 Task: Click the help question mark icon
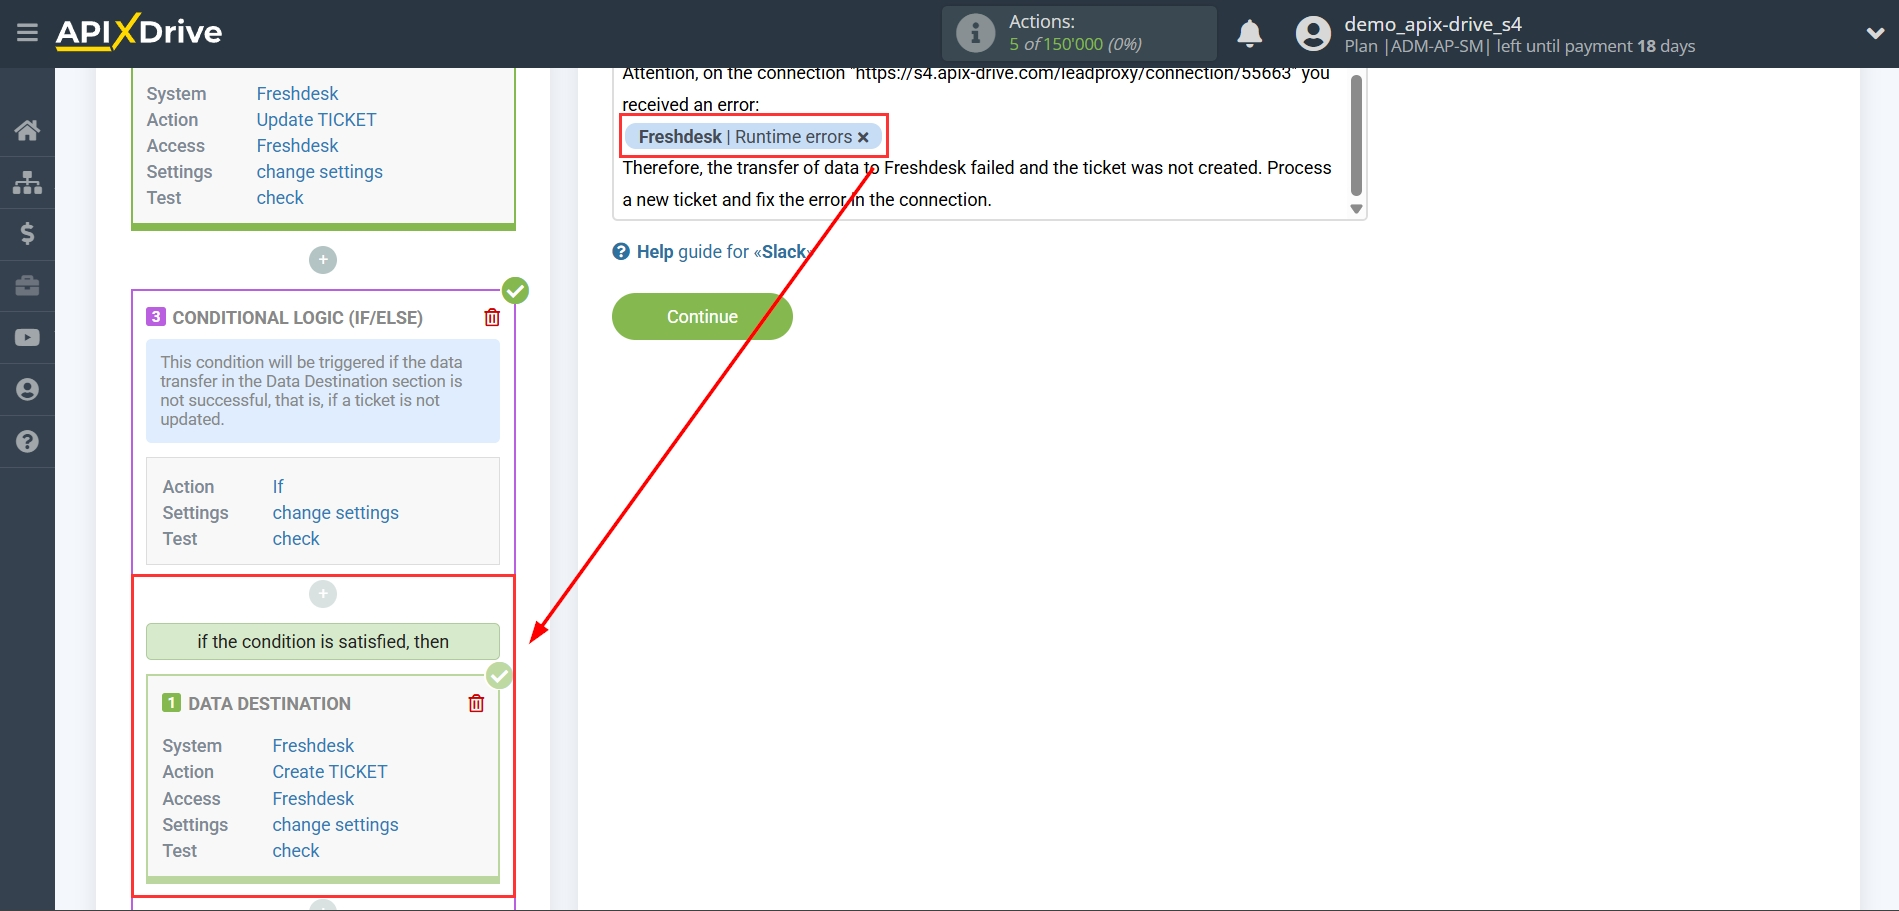point(621,252)
